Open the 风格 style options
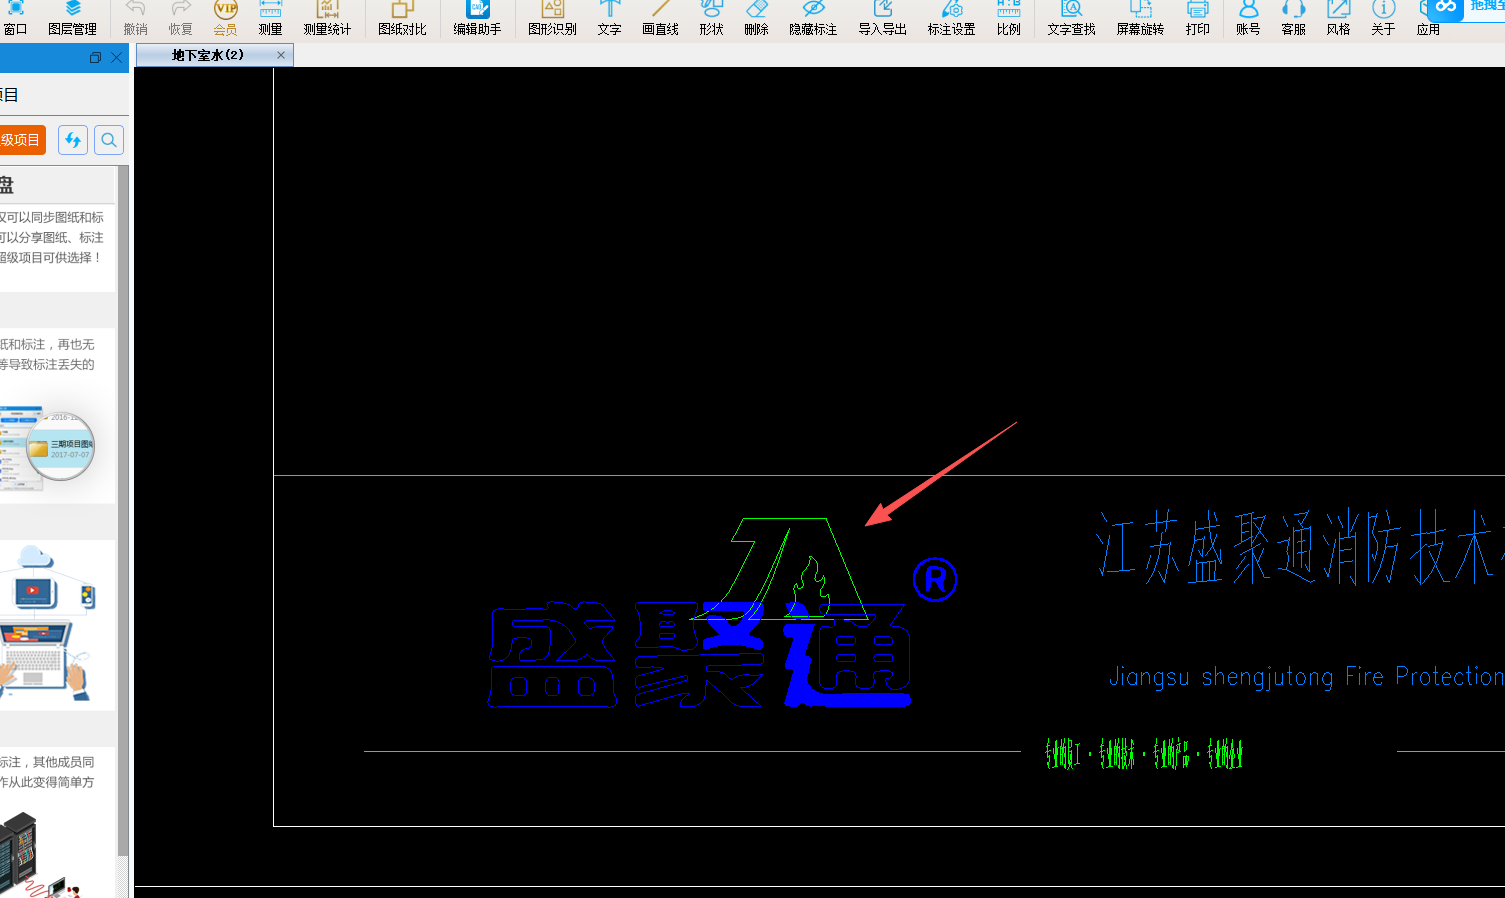Image resolution: width=1505 pixels, height=898 pixels. click(x=1338, y=18)
